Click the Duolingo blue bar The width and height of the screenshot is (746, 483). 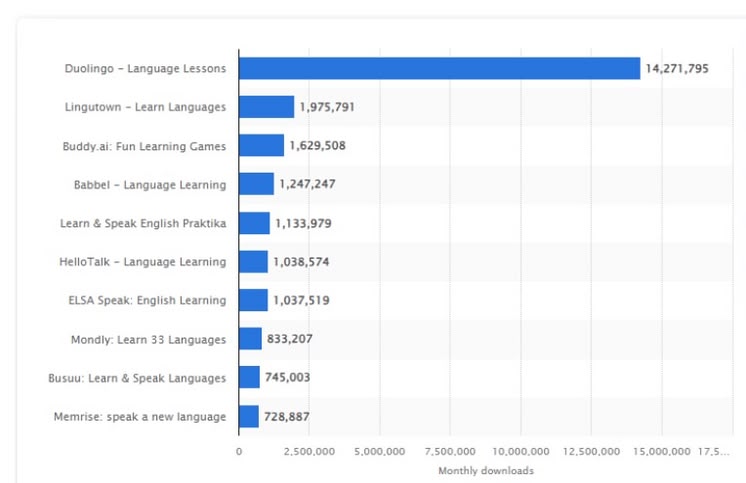[x=440, y=69]
